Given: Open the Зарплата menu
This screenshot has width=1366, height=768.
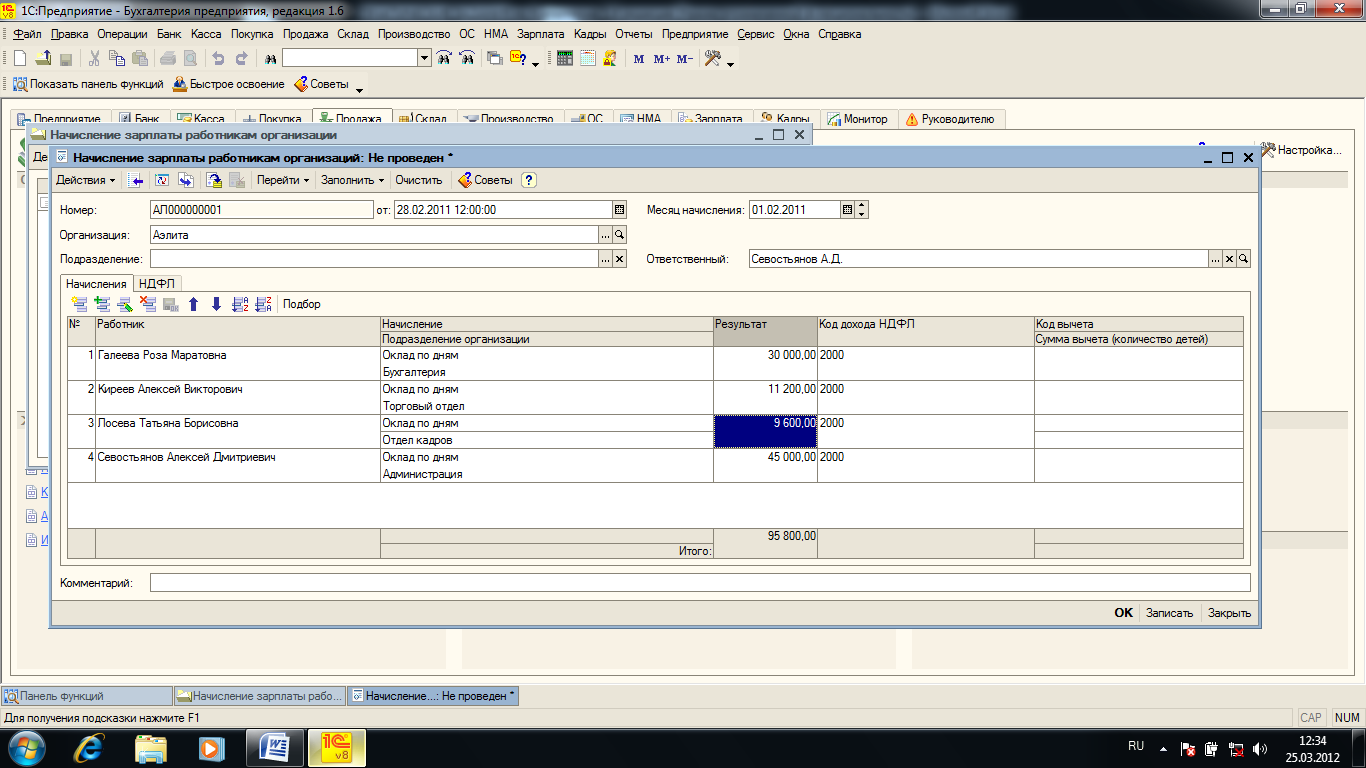Looking at the screenshot, I should [x=540, y=34].
